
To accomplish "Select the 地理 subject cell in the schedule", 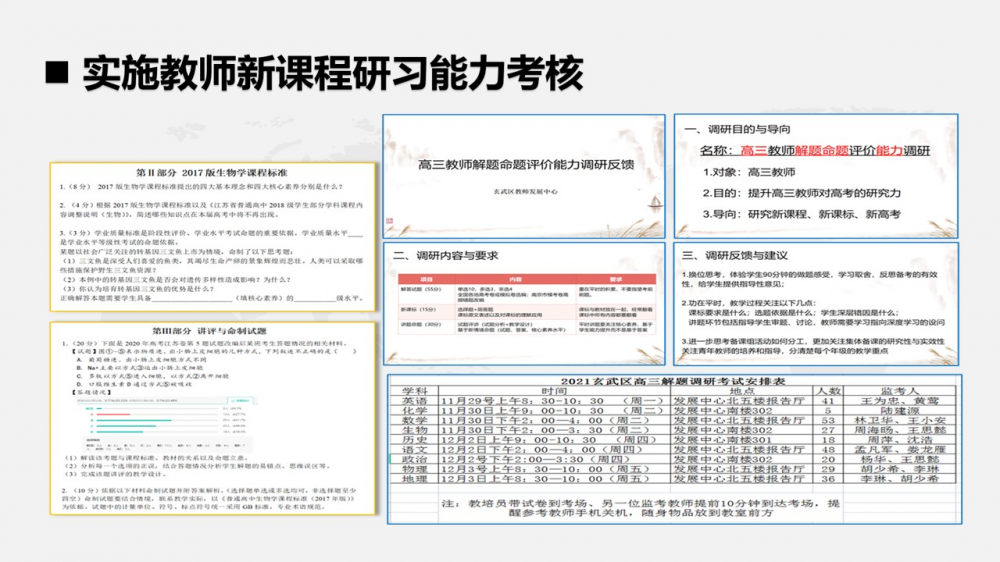I will 415,479.
